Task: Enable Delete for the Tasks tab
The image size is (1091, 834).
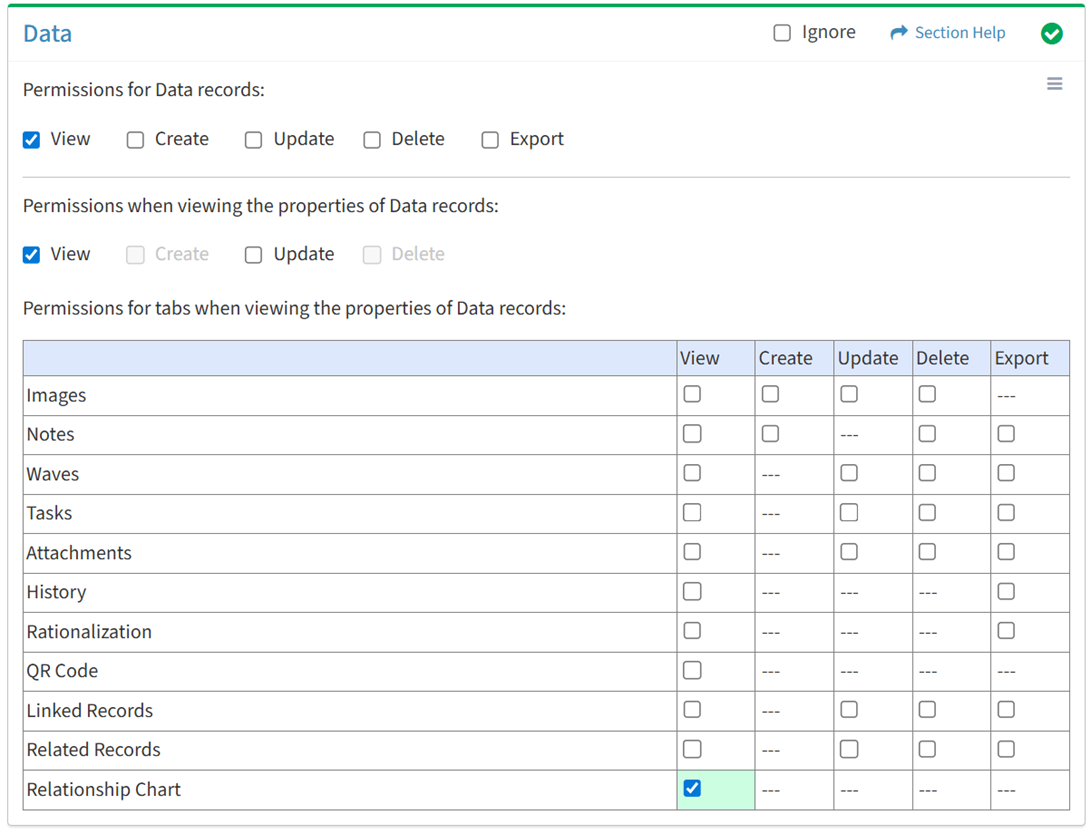Action: coord(927,512)
